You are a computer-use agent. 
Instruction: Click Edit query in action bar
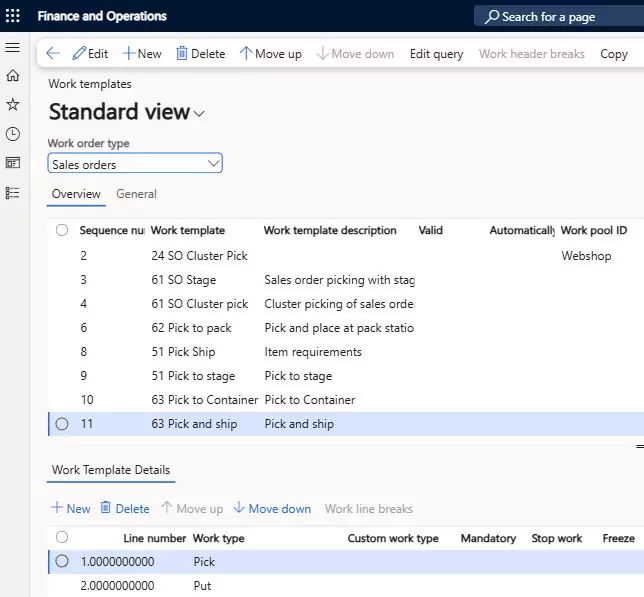[437, 54]
